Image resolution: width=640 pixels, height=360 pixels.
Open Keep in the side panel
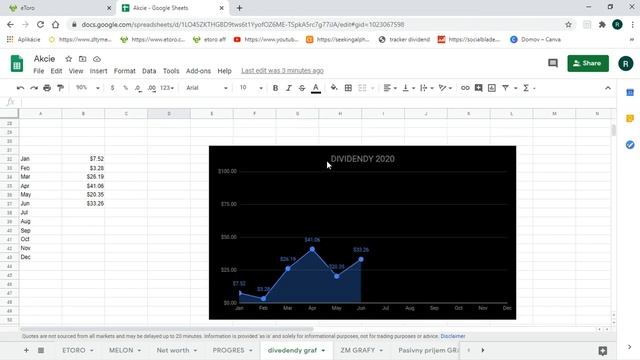pos(630,118)
